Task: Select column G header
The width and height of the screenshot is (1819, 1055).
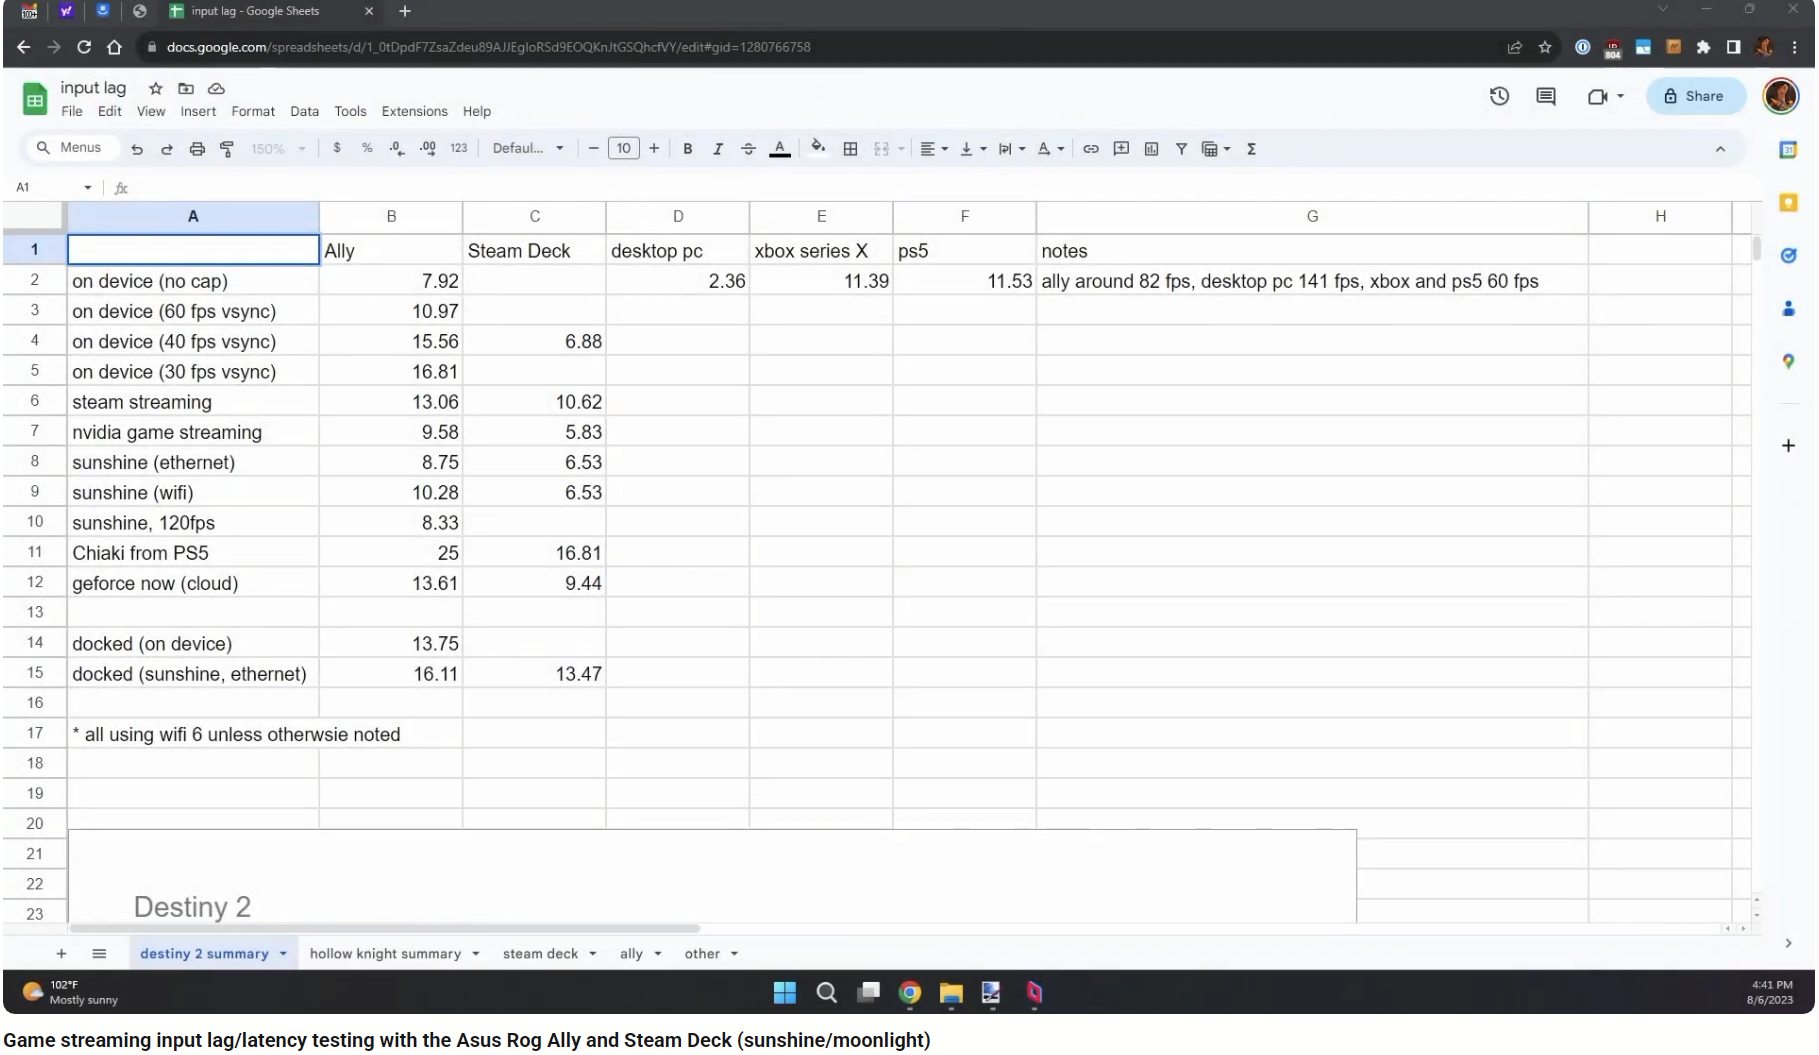Action: click(x=1312, y=216)
